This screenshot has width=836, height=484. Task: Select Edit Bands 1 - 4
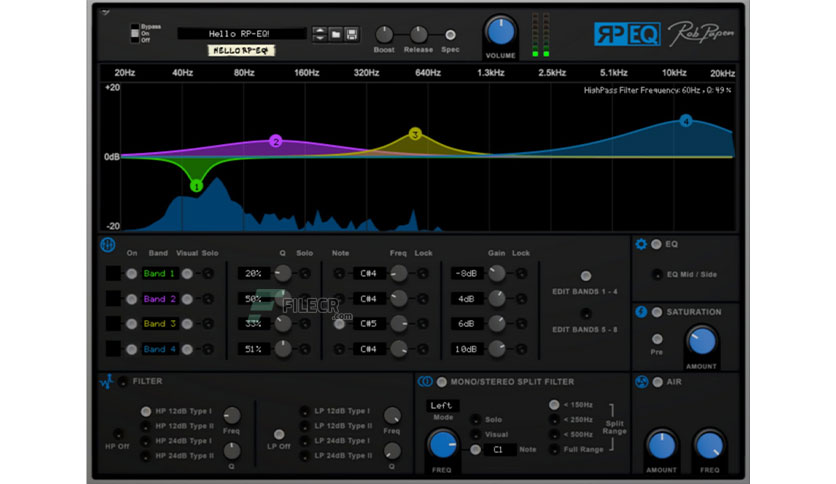[x=586, y=276]
